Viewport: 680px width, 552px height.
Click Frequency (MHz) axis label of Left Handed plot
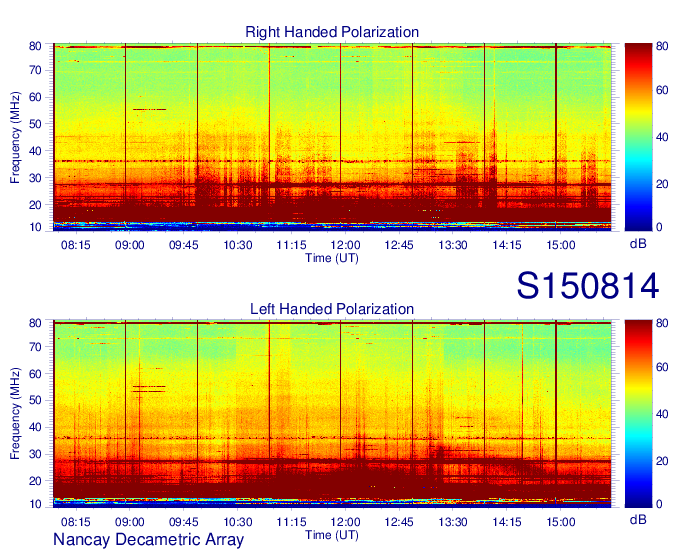[x=15, y=414]
